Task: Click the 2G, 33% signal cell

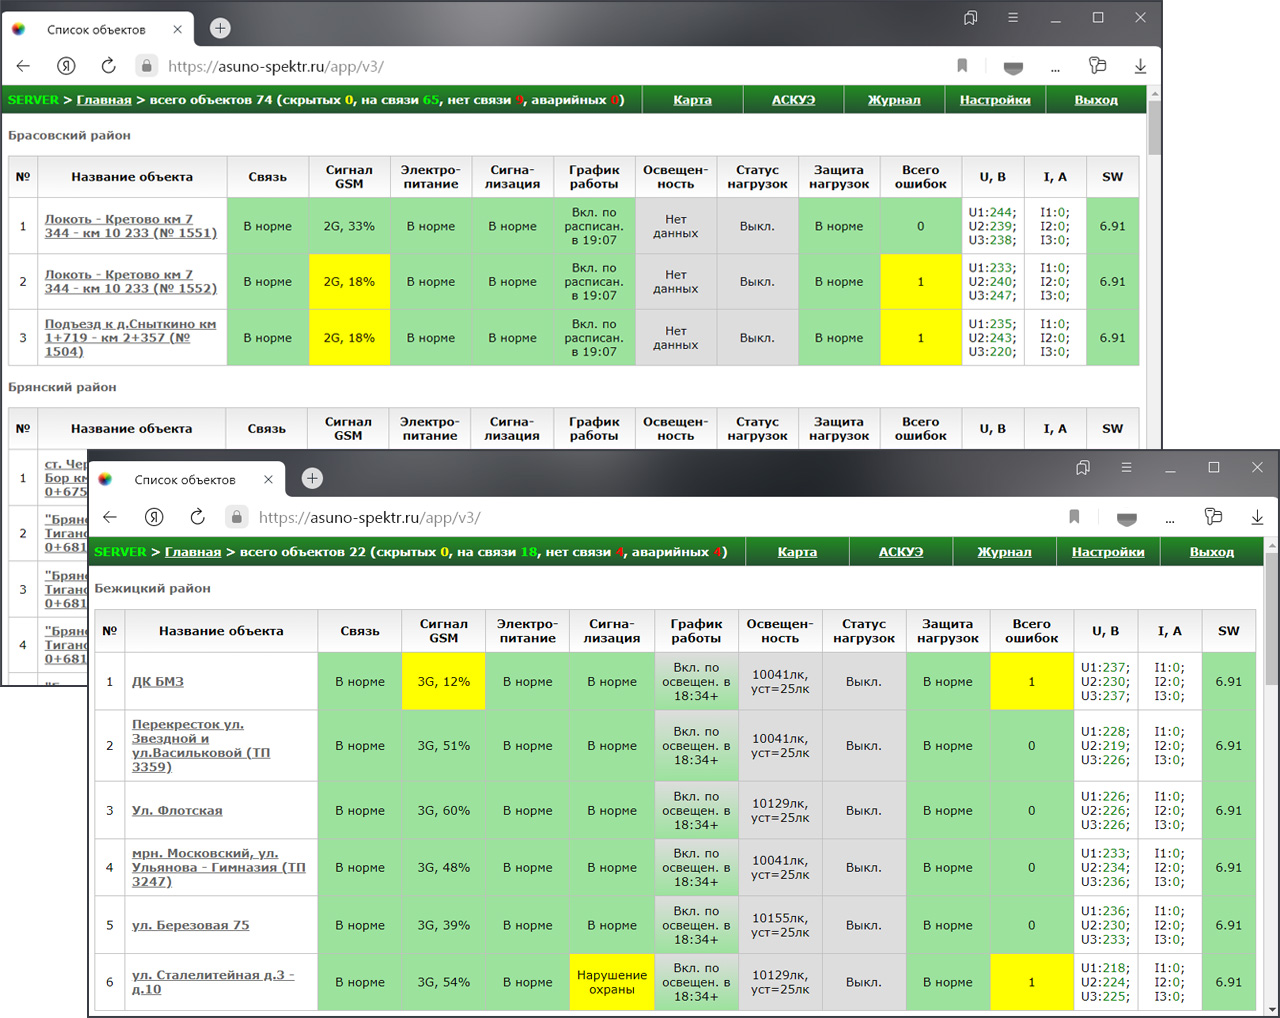Action: 349,226
